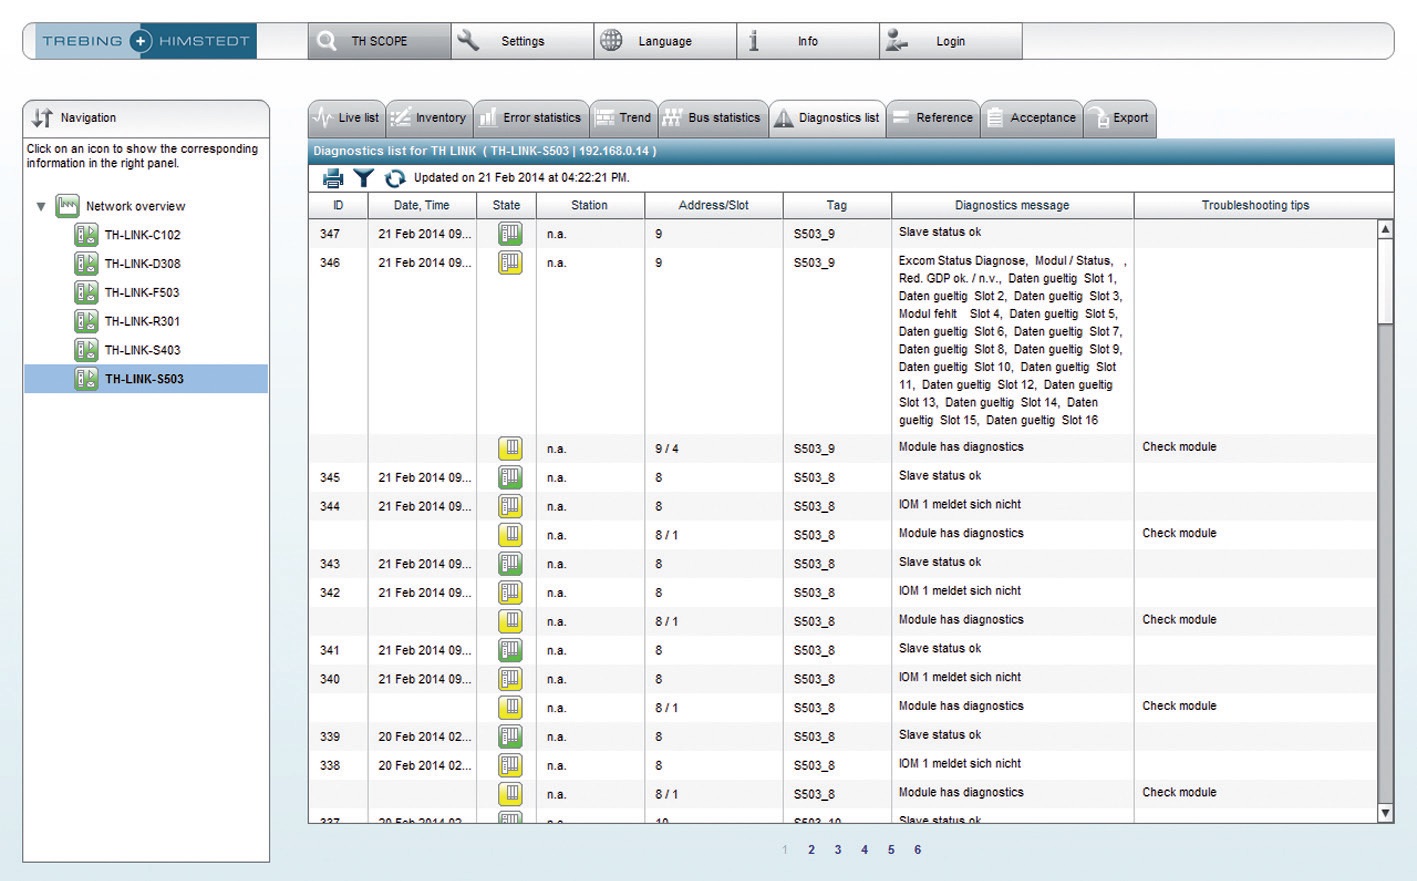Click 'IOM 1 meldet sich nicht' in entry 344
1417x881 pixels.
click(960, 505)
